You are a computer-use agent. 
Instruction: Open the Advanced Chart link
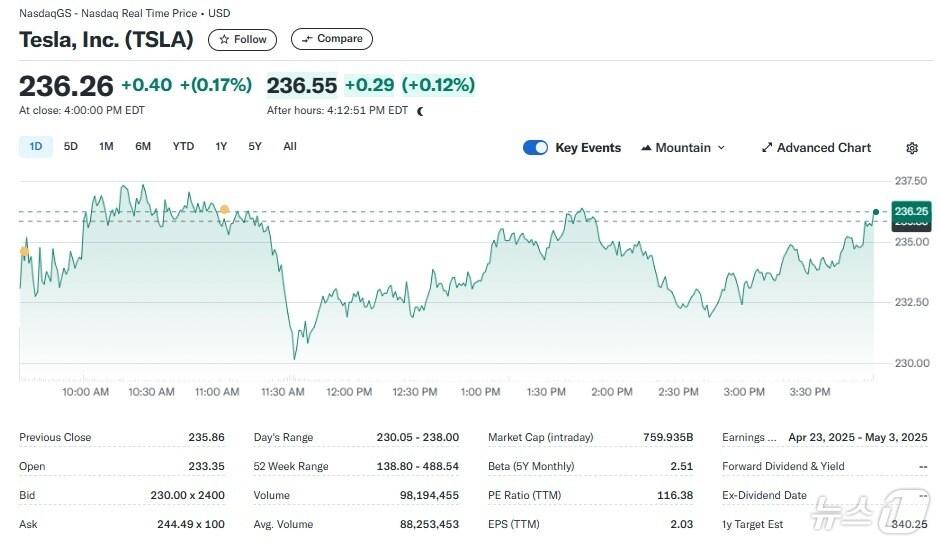click(823, 148)
